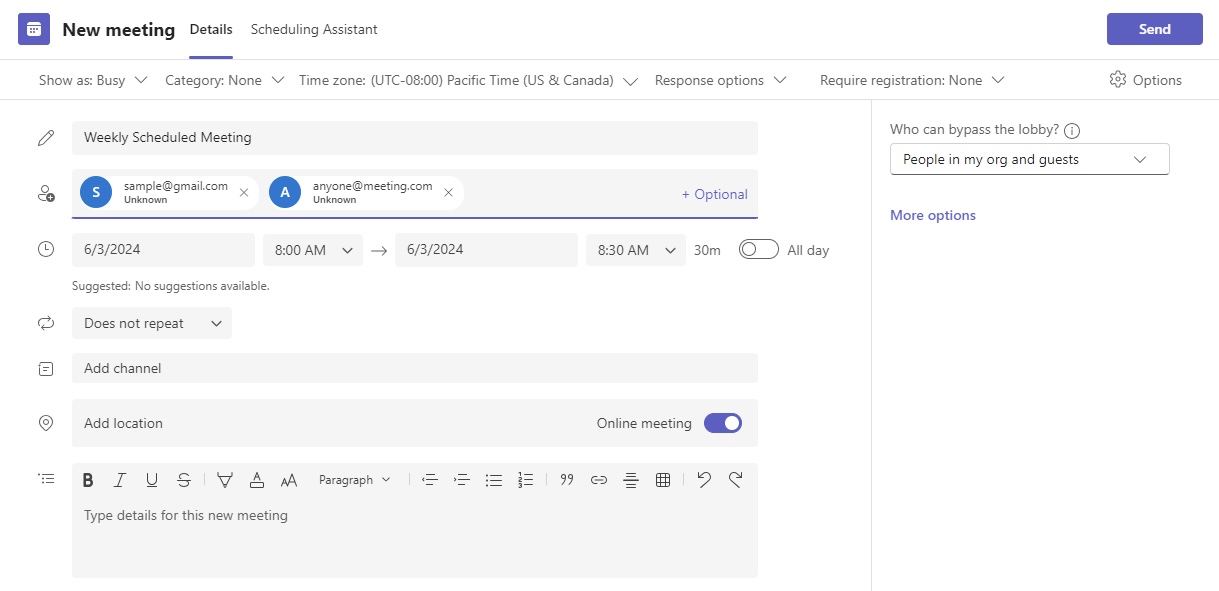Remove attendee anyone@meeting.com

(448, 193)
